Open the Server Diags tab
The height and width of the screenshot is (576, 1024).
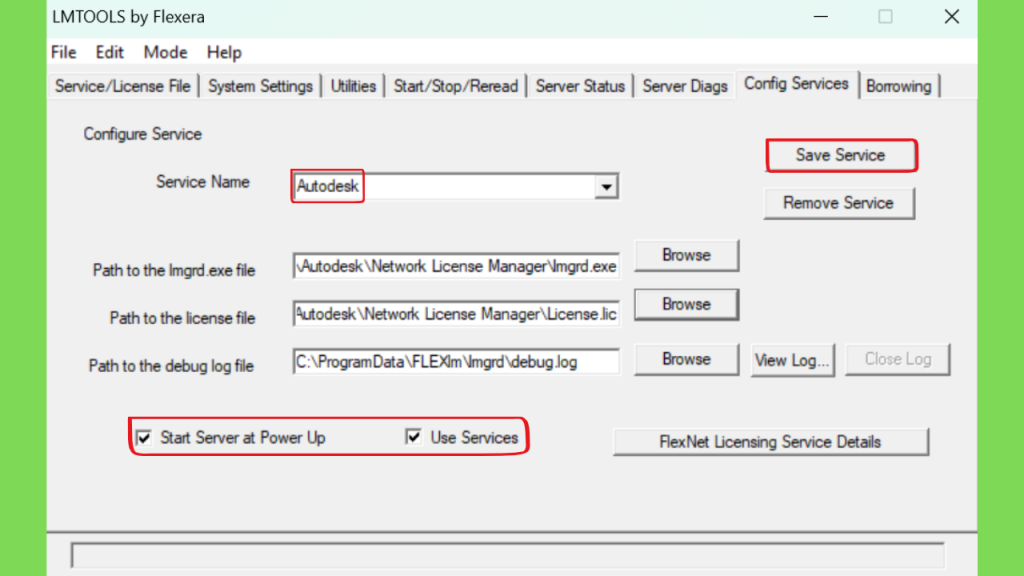(684, 86)
